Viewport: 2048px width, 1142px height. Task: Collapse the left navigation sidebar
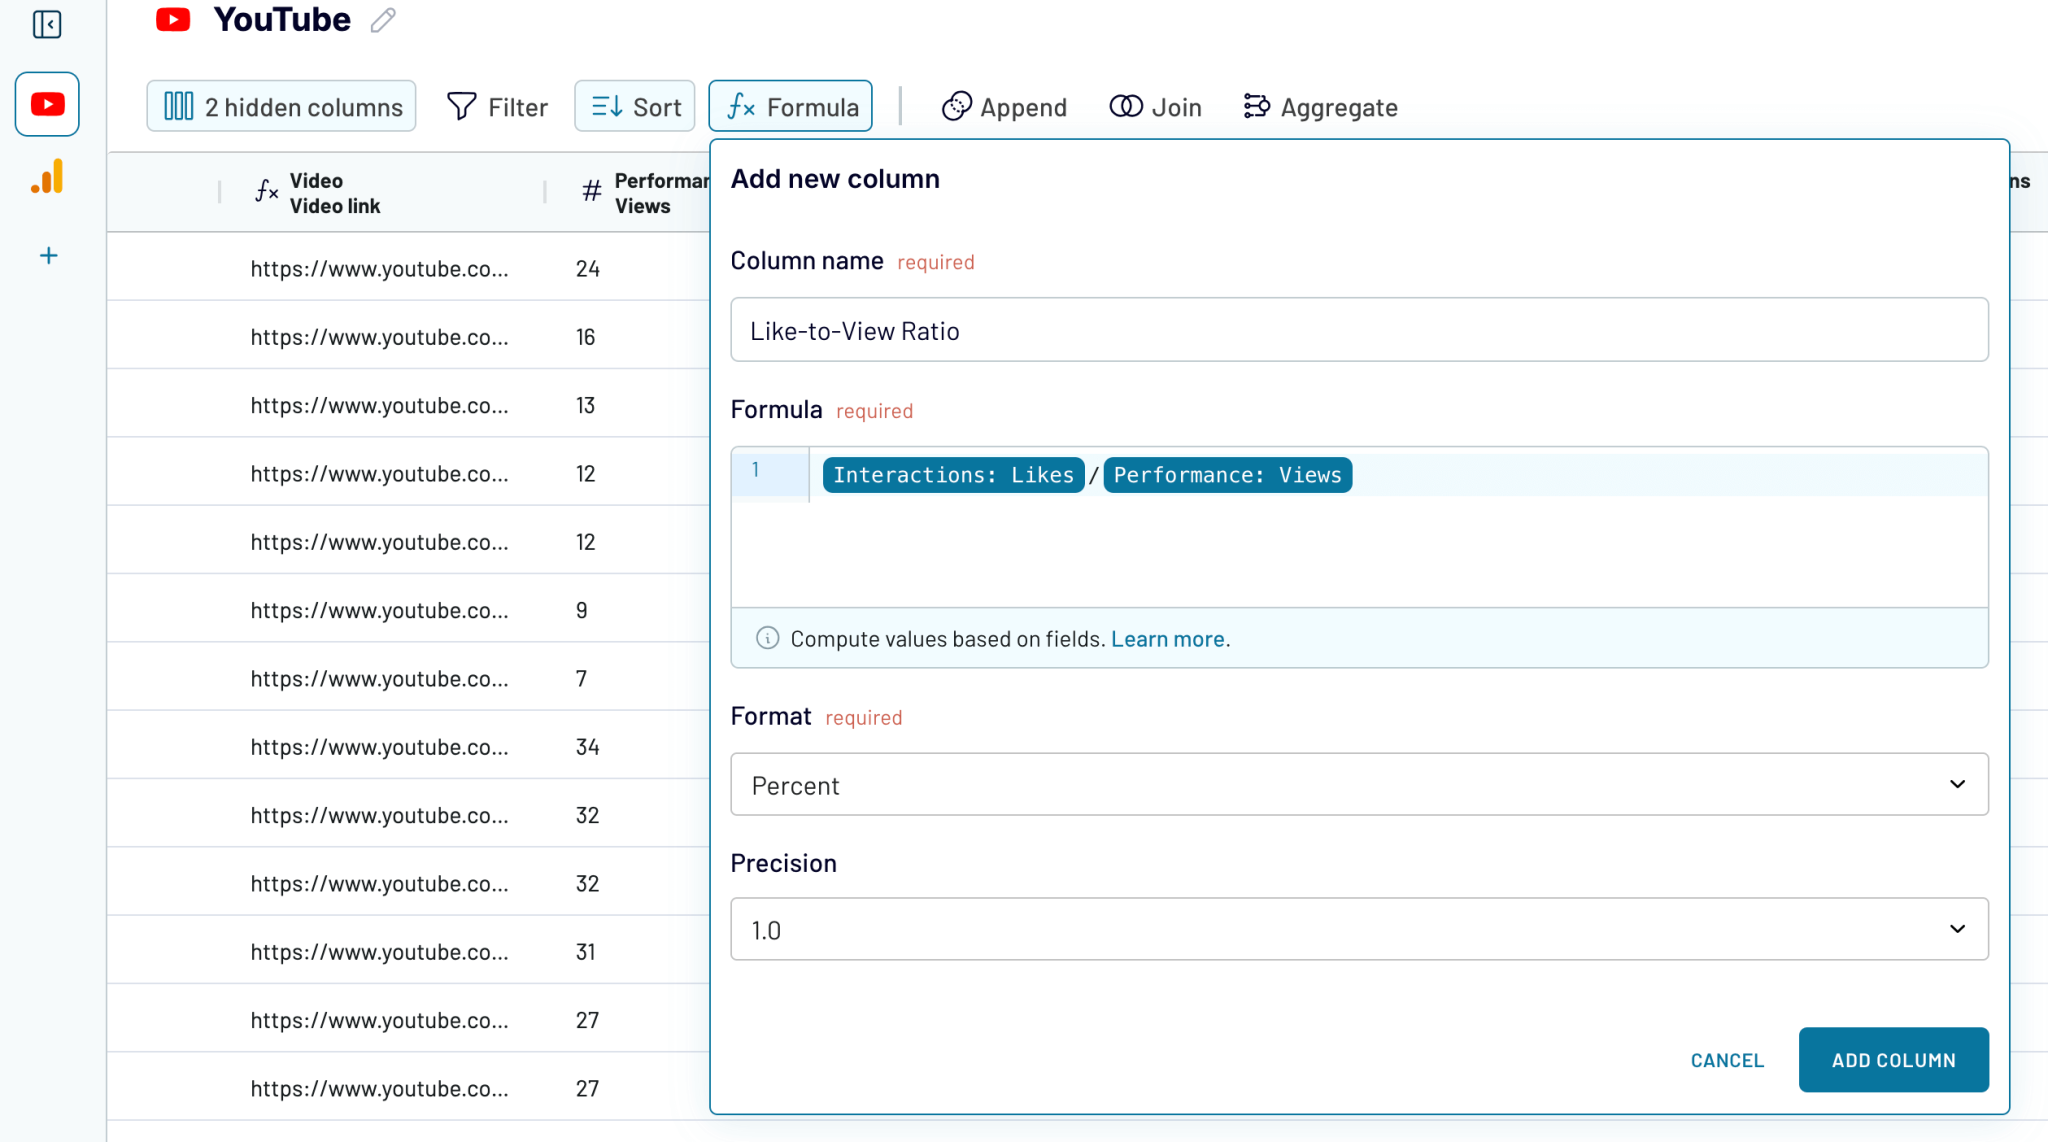(46, 25)
